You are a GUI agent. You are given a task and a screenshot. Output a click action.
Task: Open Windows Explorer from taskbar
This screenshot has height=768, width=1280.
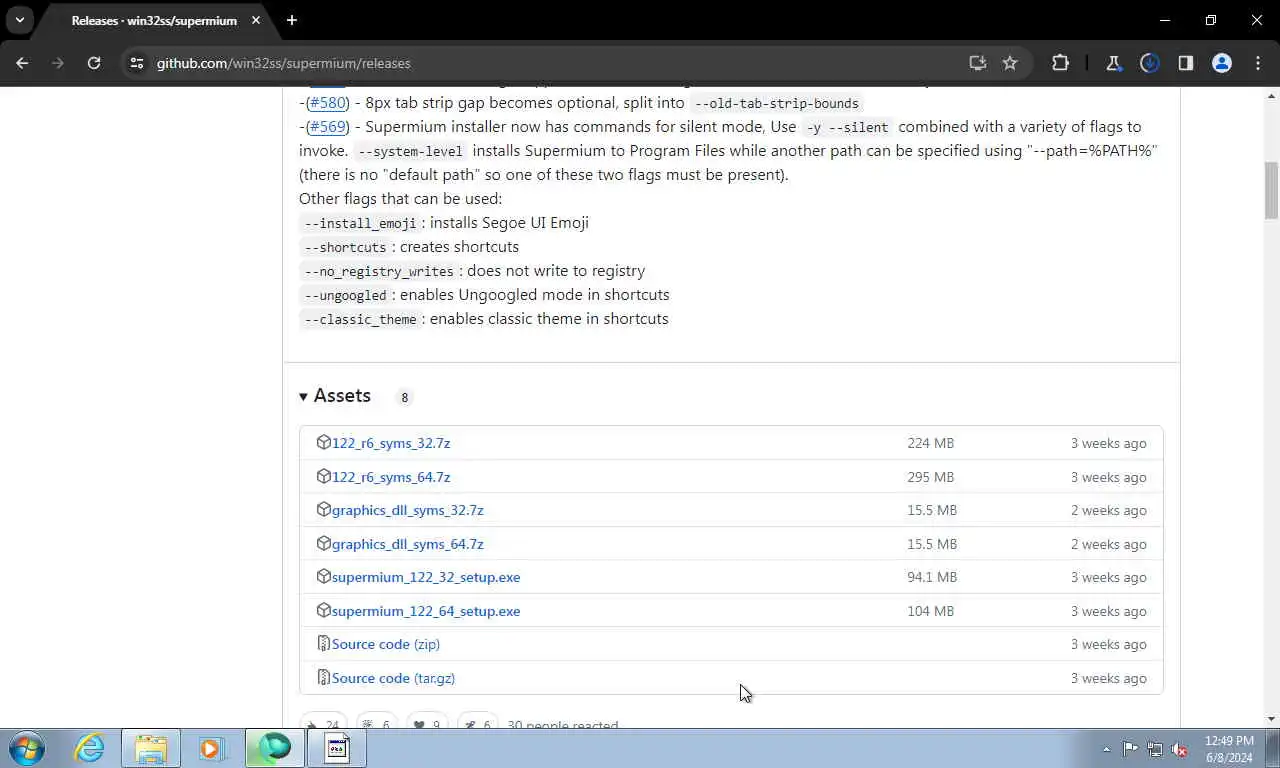pyautogui.click(x=151, y=748)
